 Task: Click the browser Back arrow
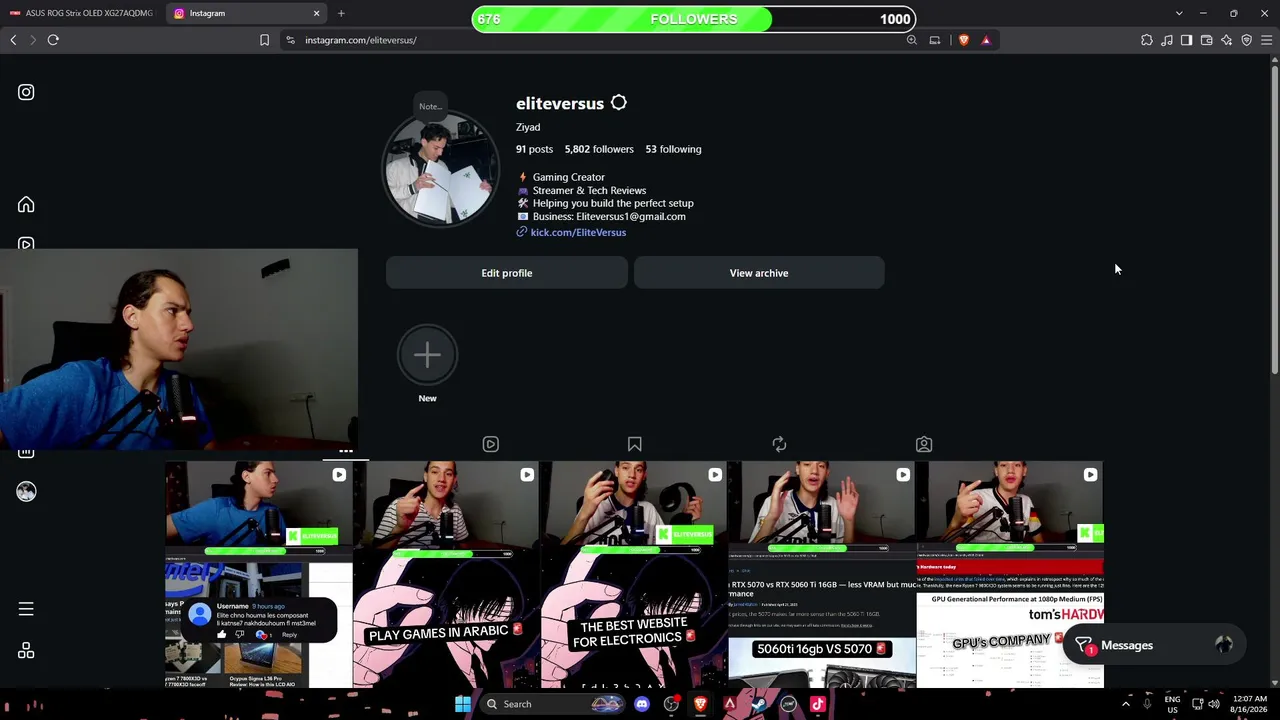(x=13, y=40)
